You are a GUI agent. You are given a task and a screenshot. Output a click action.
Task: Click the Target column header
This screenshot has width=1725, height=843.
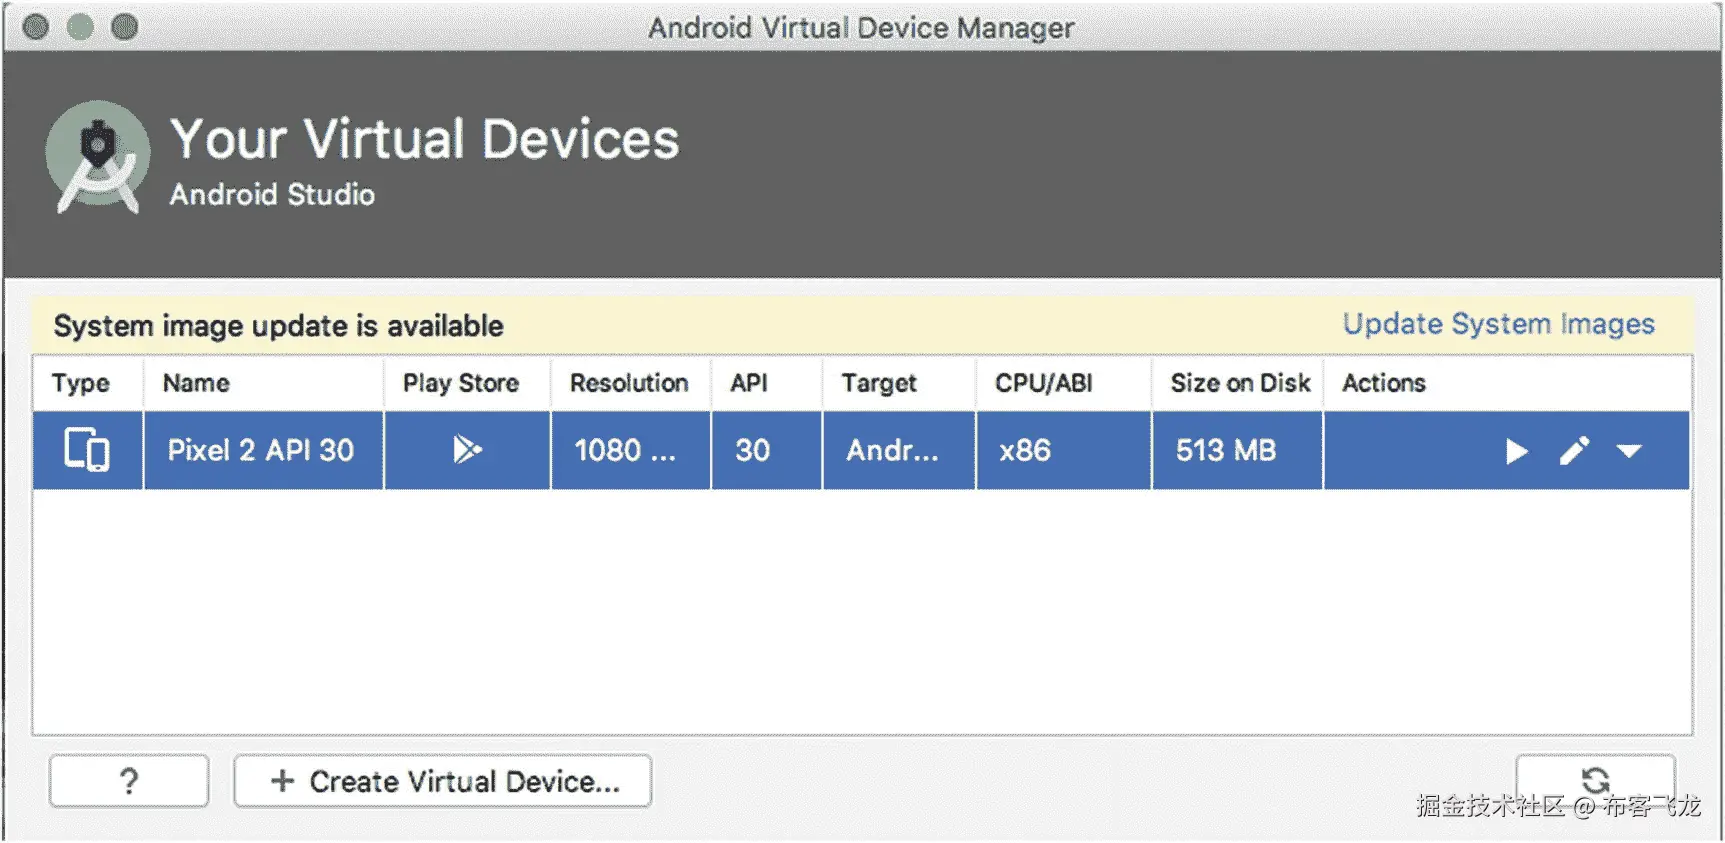coord(879,383)
